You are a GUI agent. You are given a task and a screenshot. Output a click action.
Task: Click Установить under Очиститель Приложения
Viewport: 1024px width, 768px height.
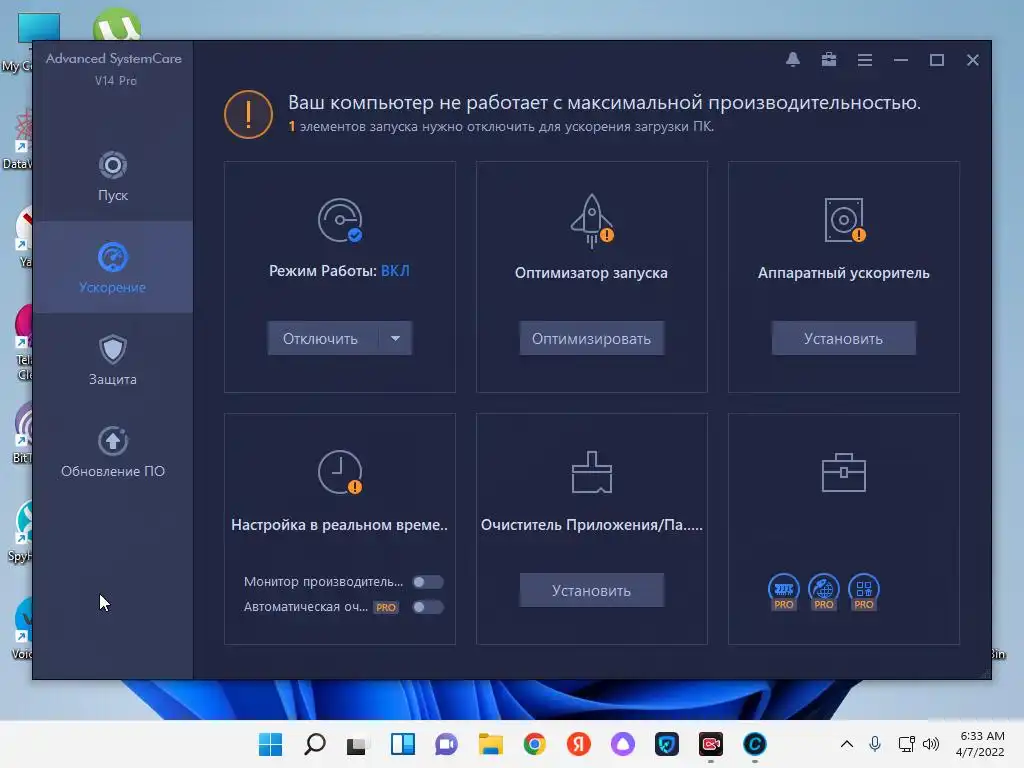(592, 590)
